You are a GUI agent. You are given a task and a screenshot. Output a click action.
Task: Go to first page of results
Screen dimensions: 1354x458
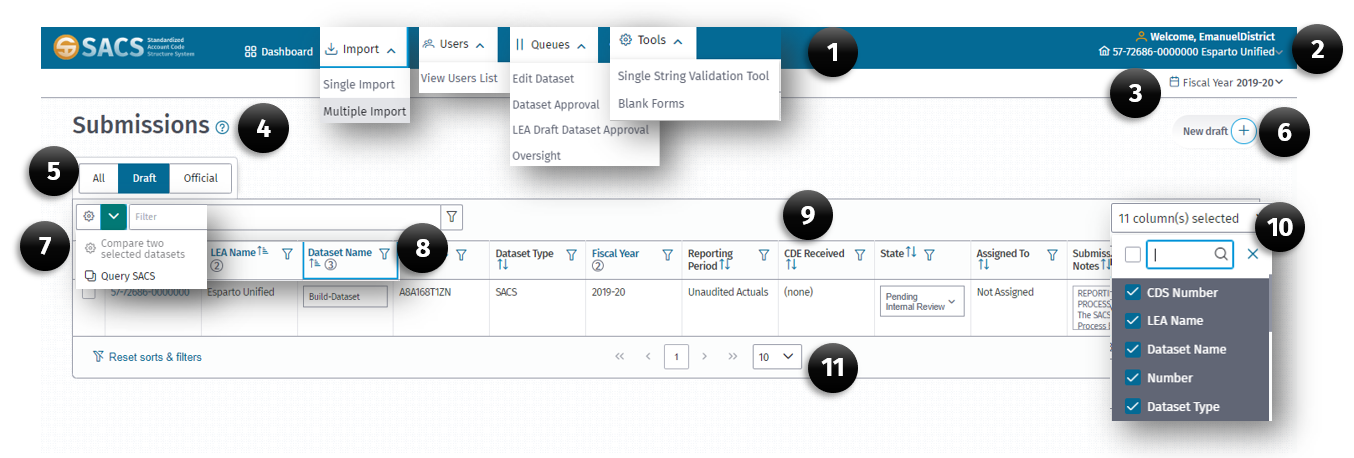tap(620, 356)
